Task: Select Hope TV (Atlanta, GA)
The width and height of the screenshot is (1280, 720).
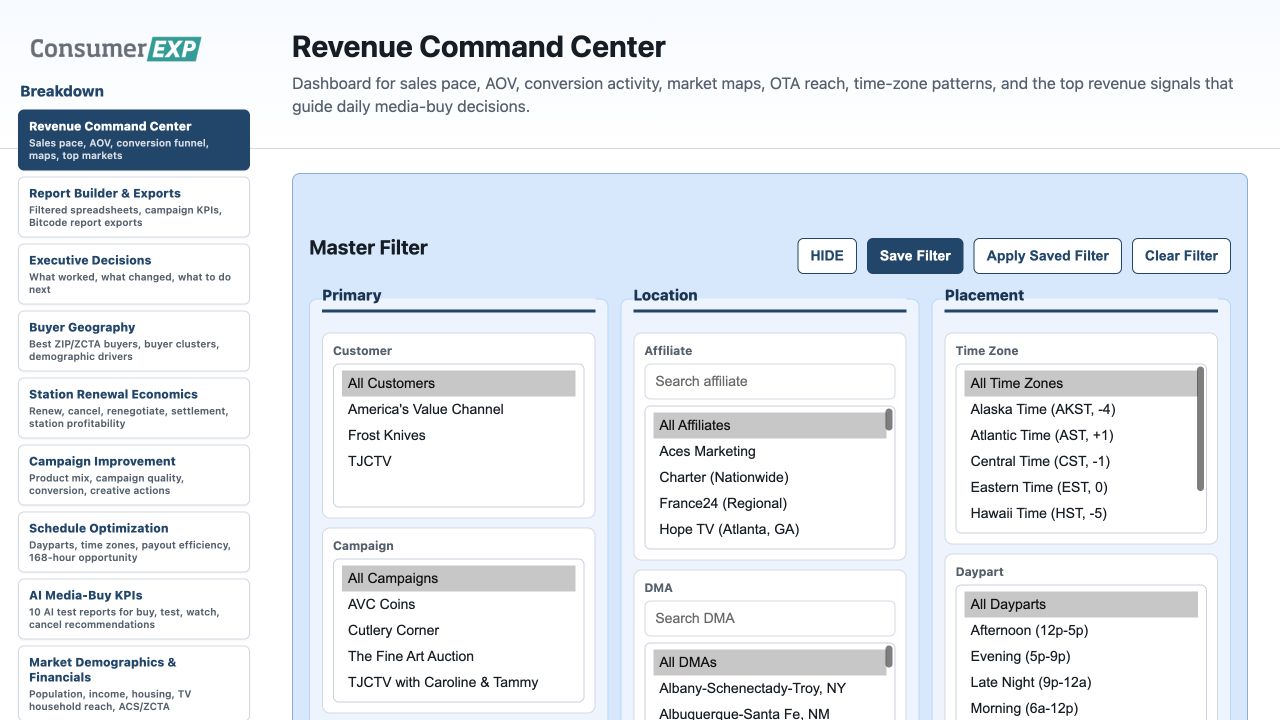Action: click(x=769, y=529)
